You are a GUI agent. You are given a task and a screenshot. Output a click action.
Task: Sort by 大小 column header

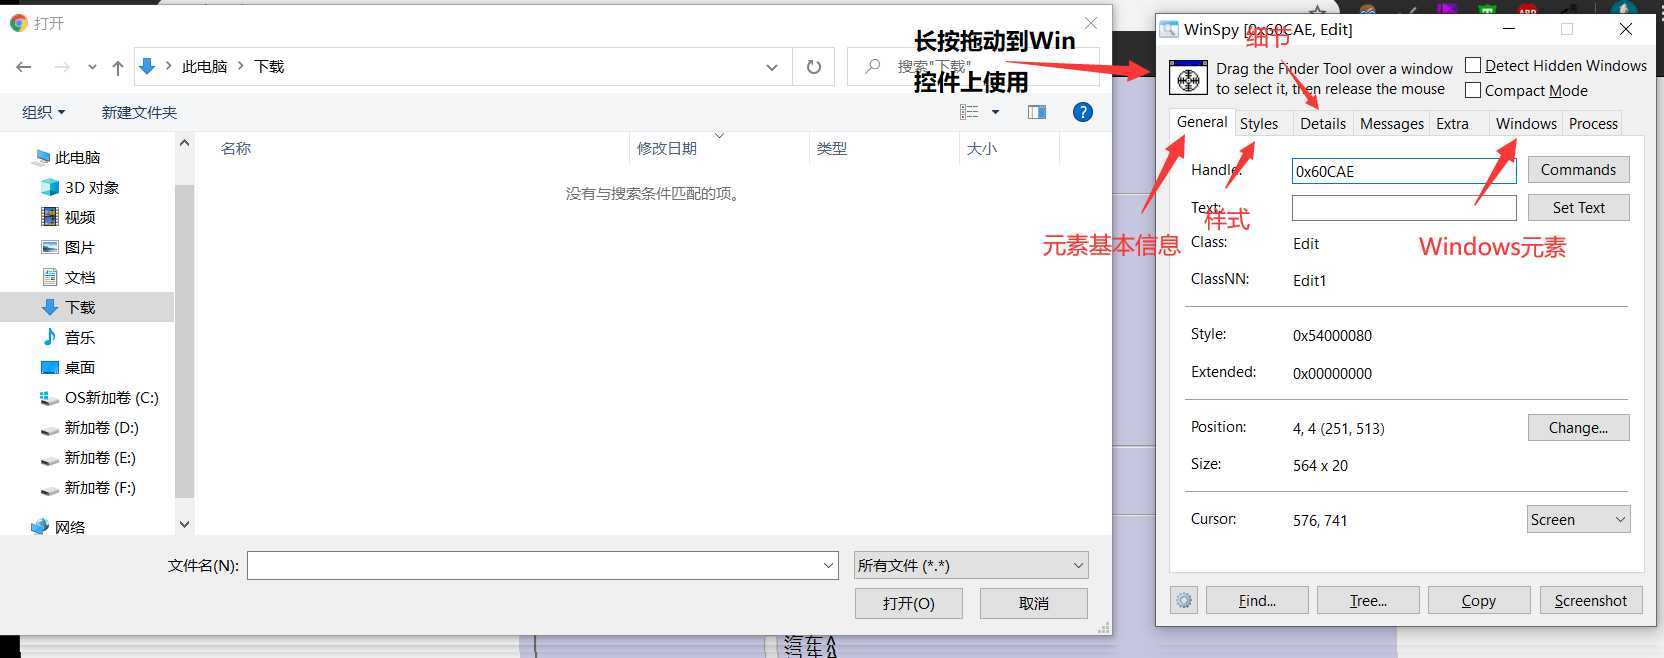982,148
